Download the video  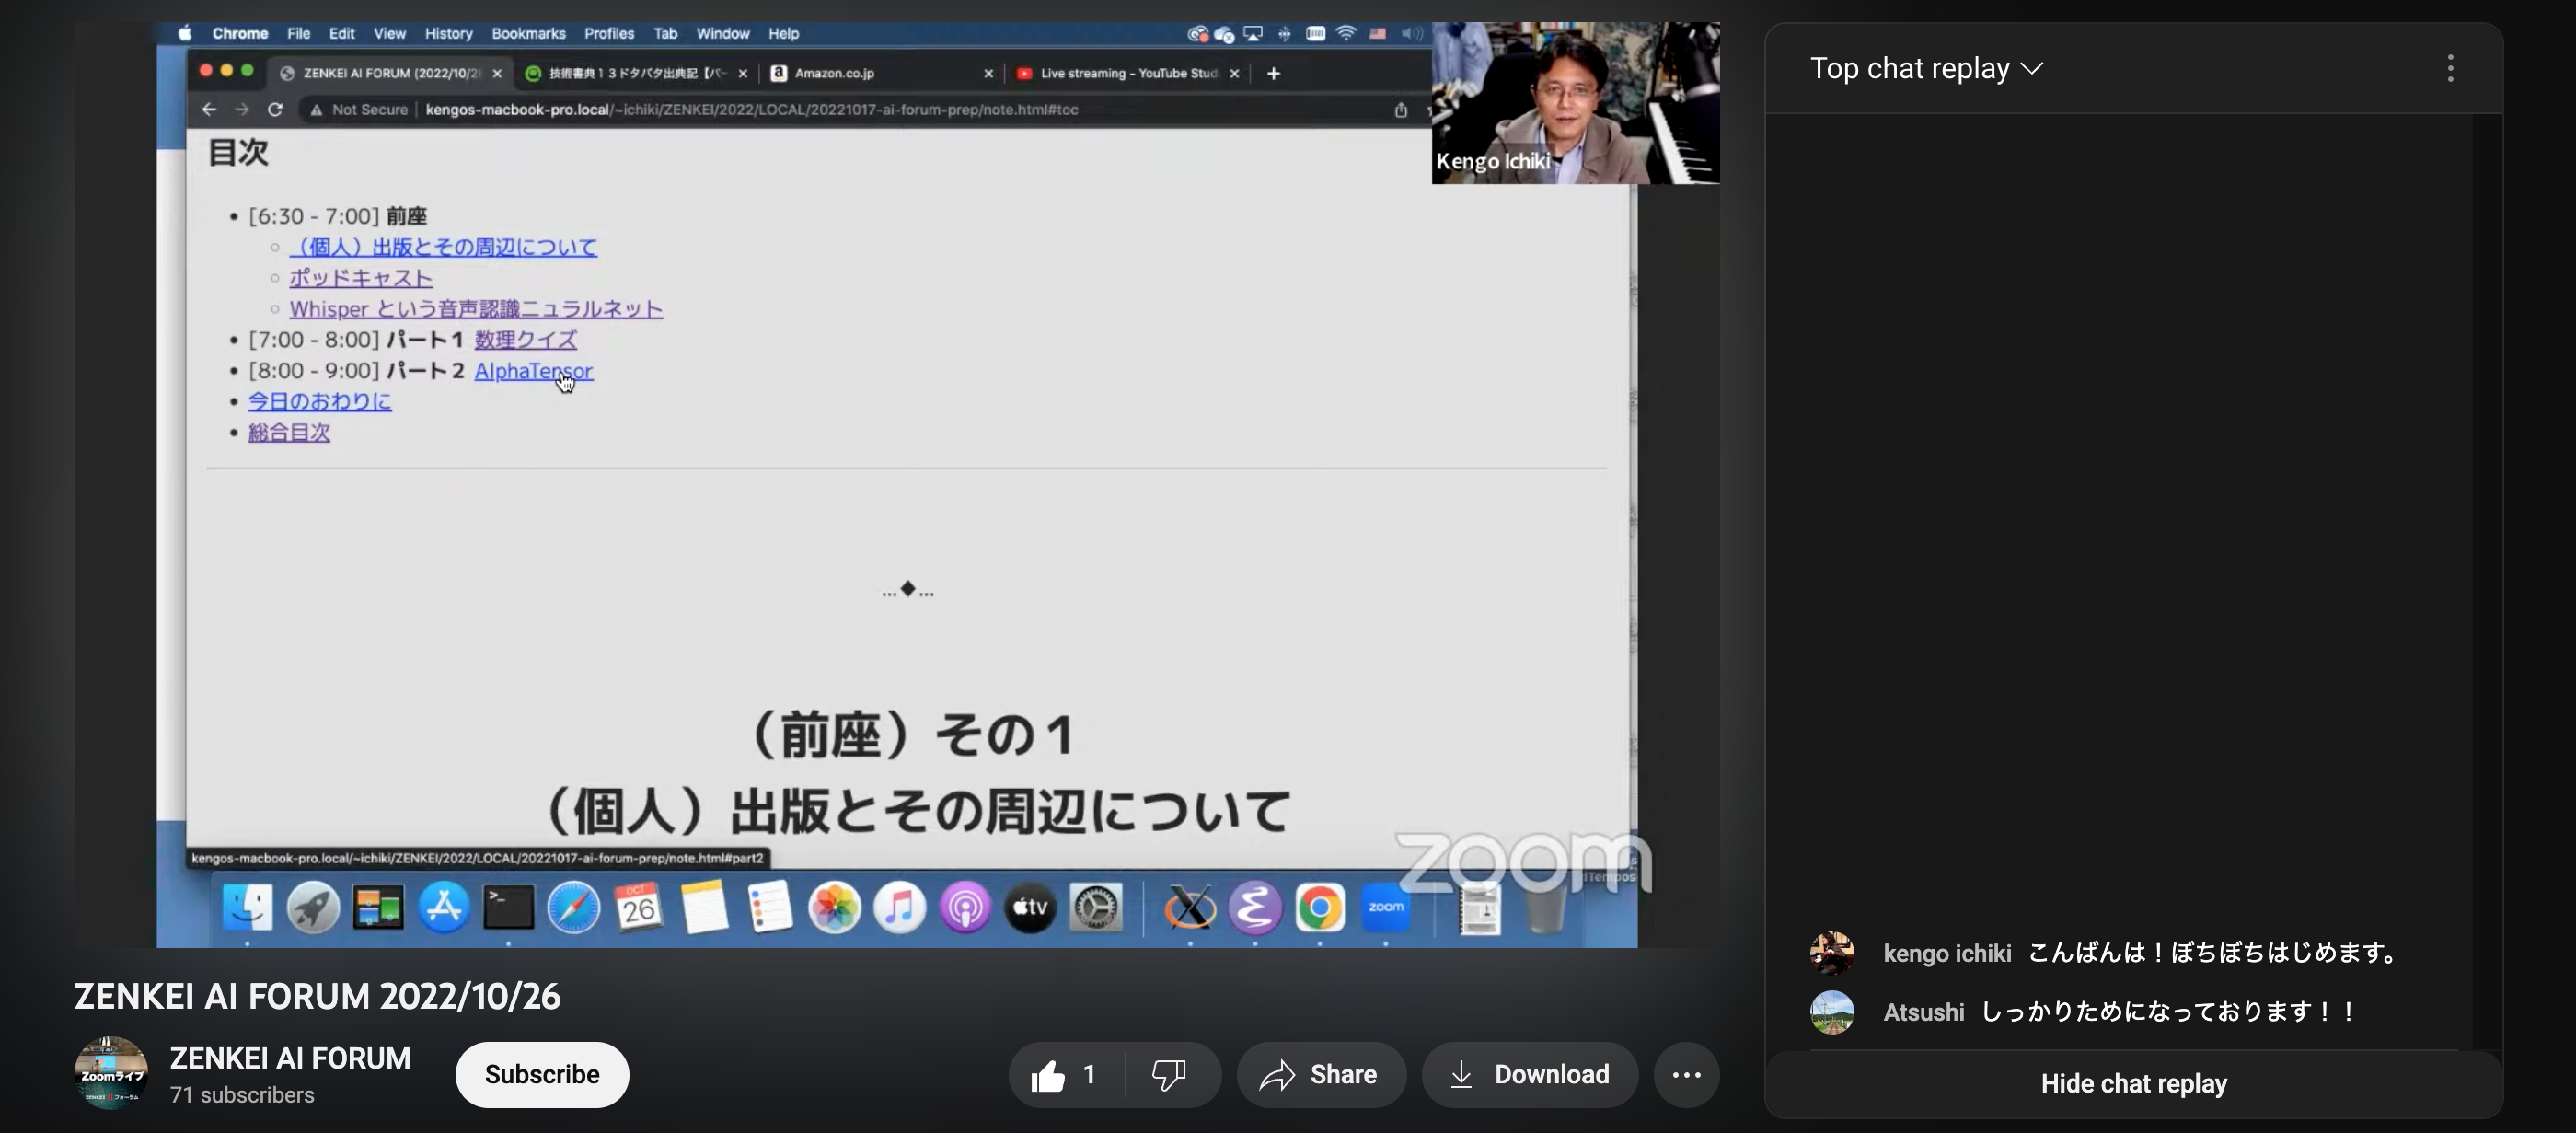click(x=1530, y=1075)
